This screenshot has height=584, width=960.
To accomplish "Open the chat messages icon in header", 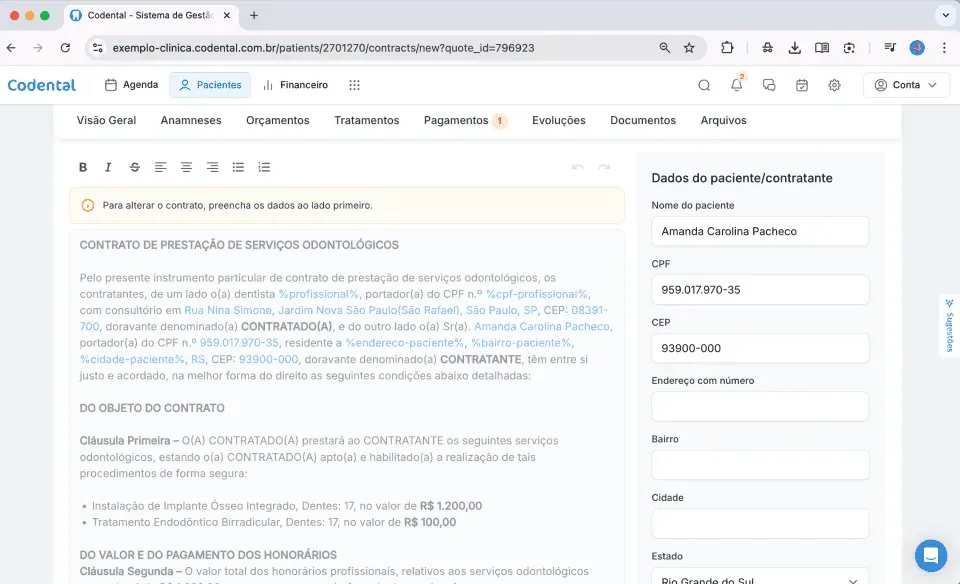I will (x=769, y=85).
